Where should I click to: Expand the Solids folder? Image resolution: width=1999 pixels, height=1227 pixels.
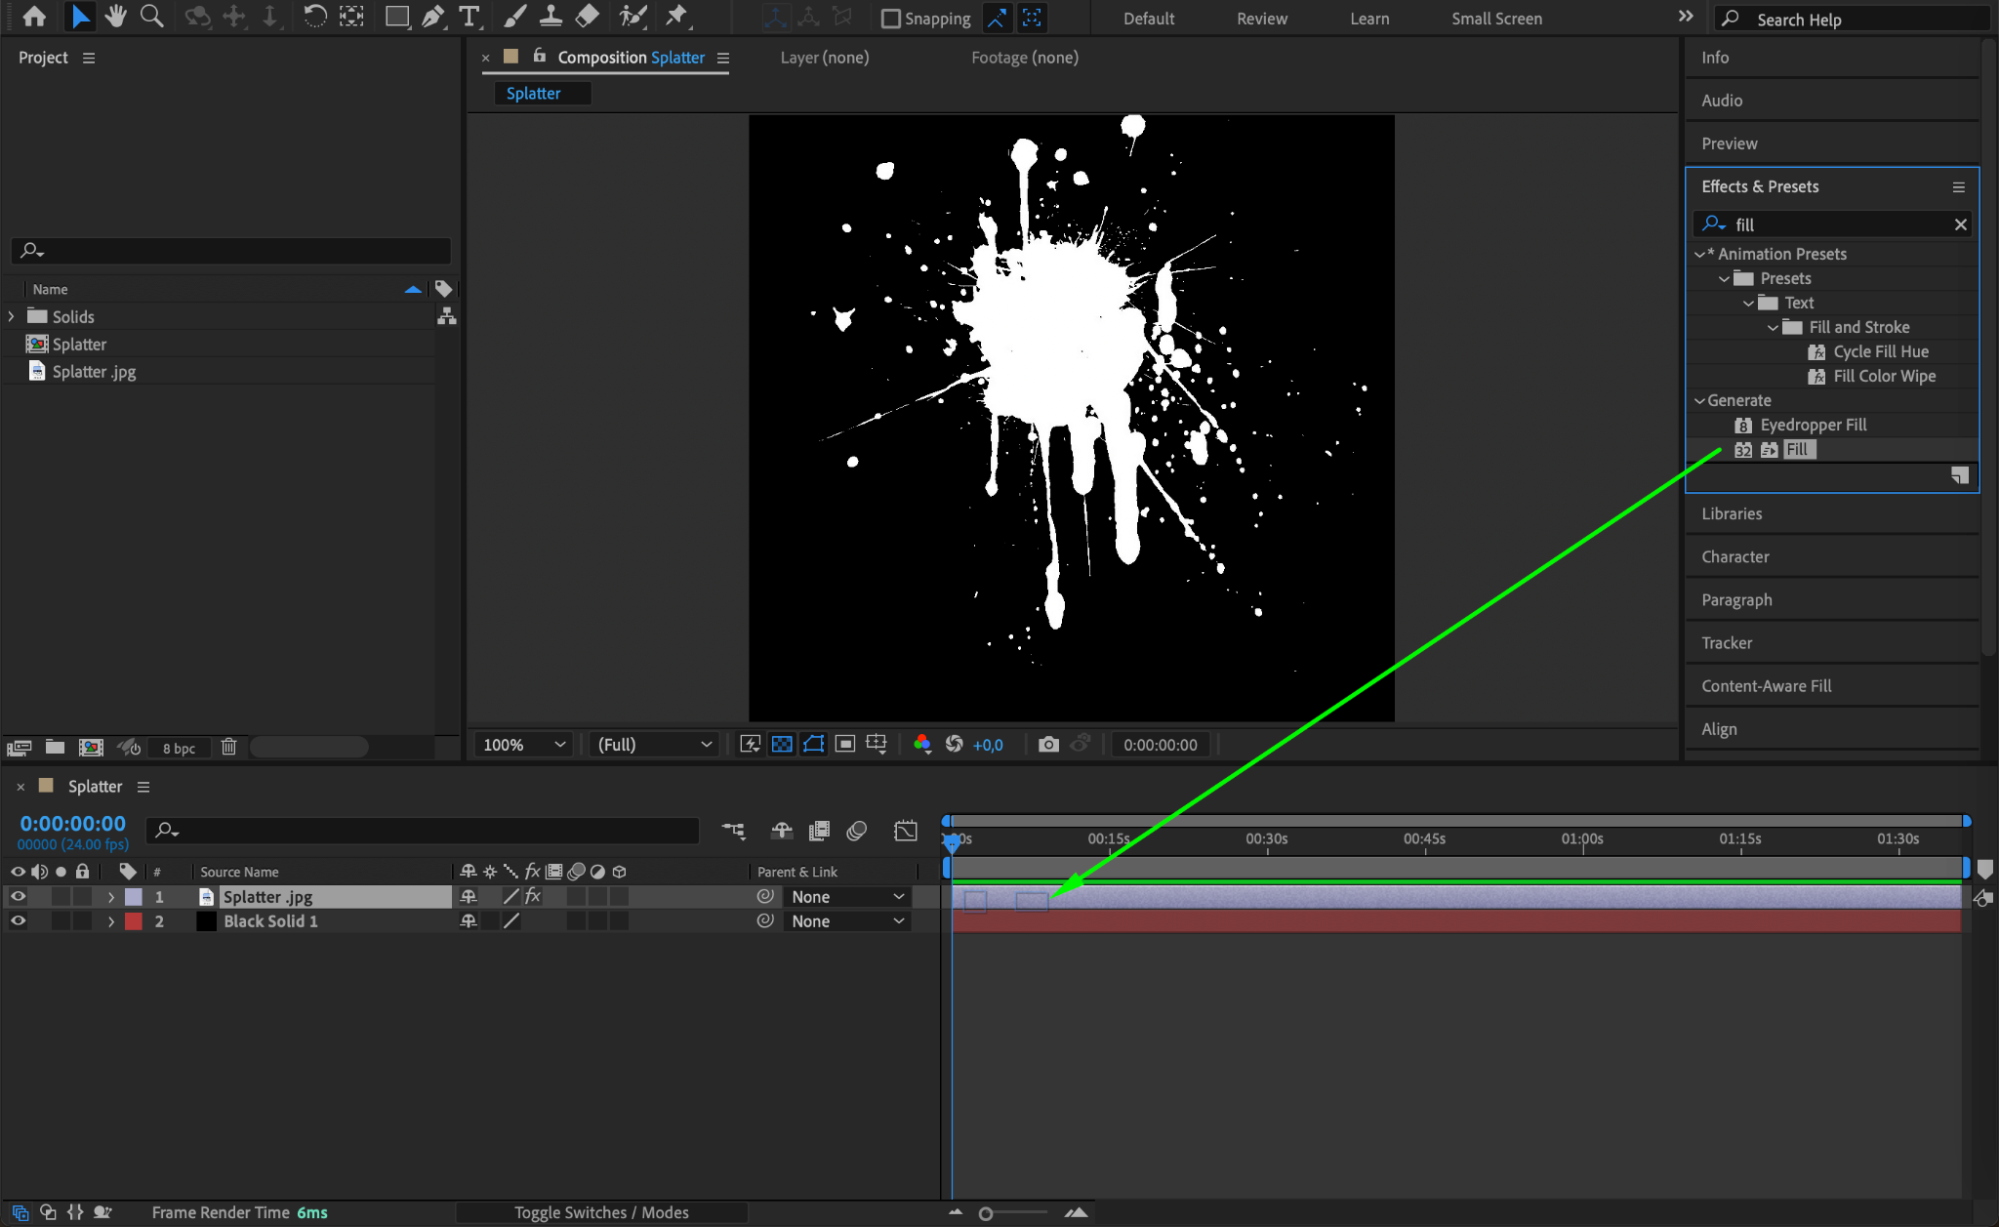click(x=11, y=316)
